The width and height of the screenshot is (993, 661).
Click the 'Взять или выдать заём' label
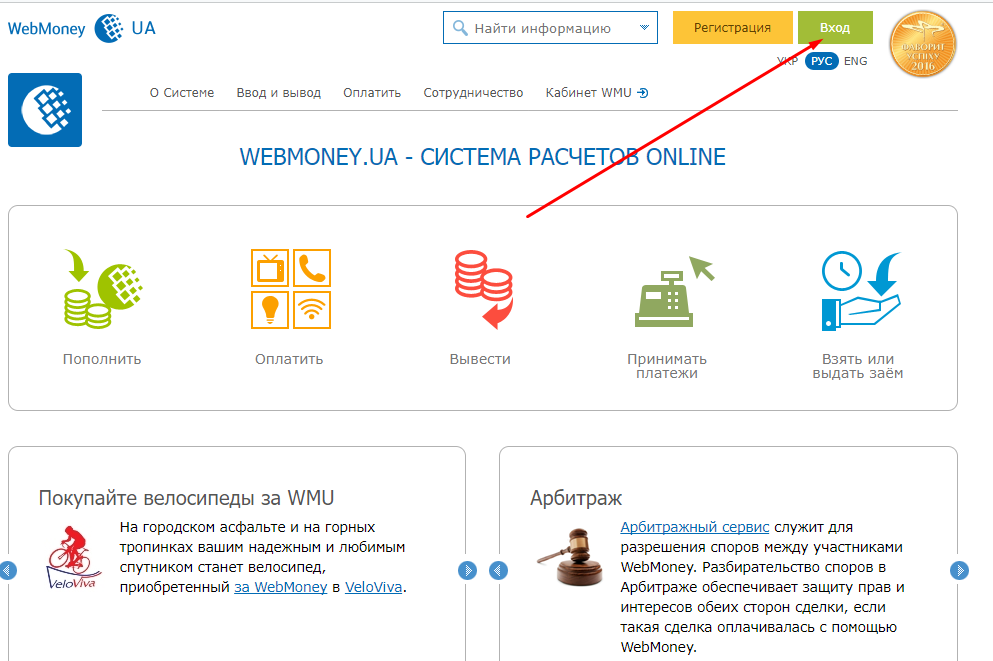pyautogui.click(x=858, y=366)
